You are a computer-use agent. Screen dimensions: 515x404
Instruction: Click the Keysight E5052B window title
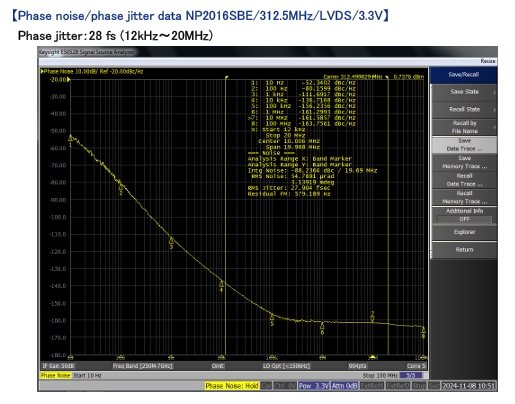(x=86, y=52)
